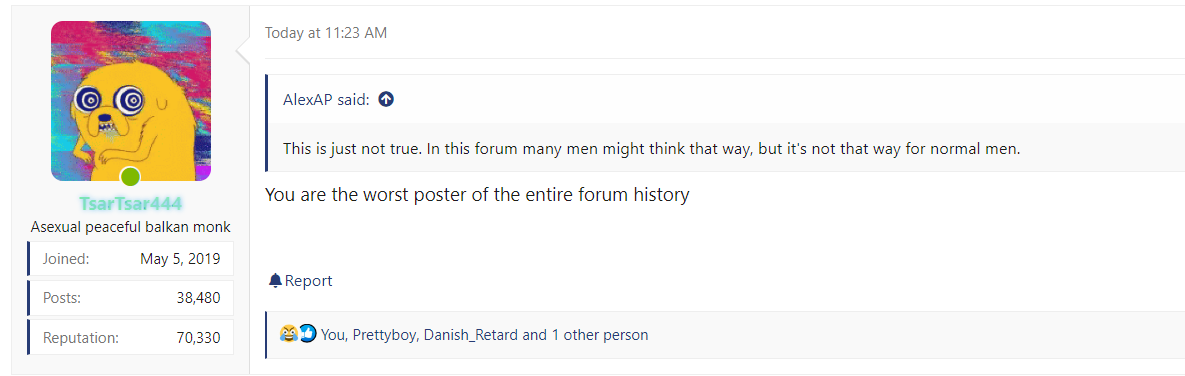Select the 'Asexual peaceful balkan monk' user title
The width and height of the screenshot is (1185, 376).
(131, 227)
